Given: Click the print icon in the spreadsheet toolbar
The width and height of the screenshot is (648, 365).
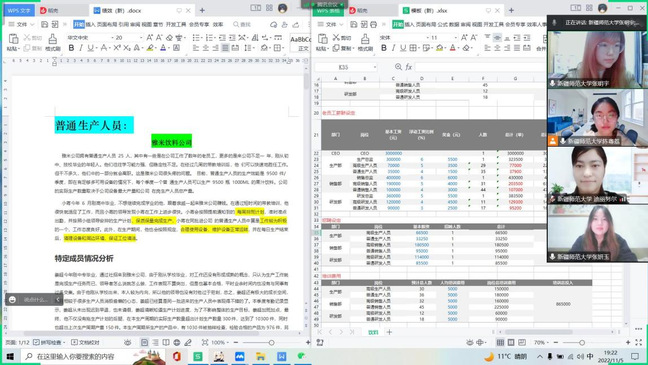Looking at the screenshot, I should (373, 25).
